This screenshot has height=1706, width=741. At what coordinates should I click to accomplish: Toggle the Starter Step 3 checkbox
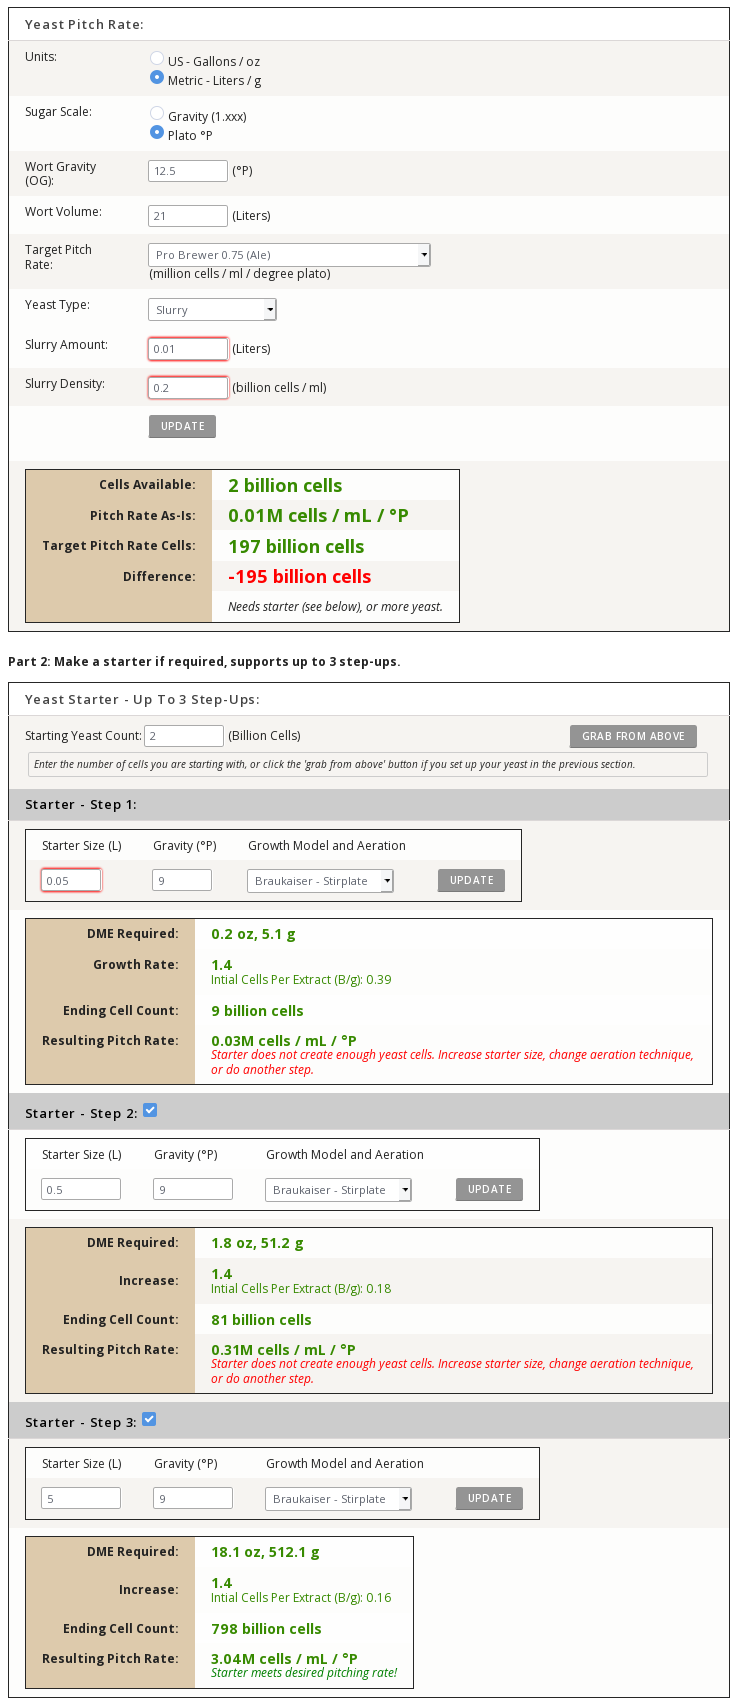149,1420
